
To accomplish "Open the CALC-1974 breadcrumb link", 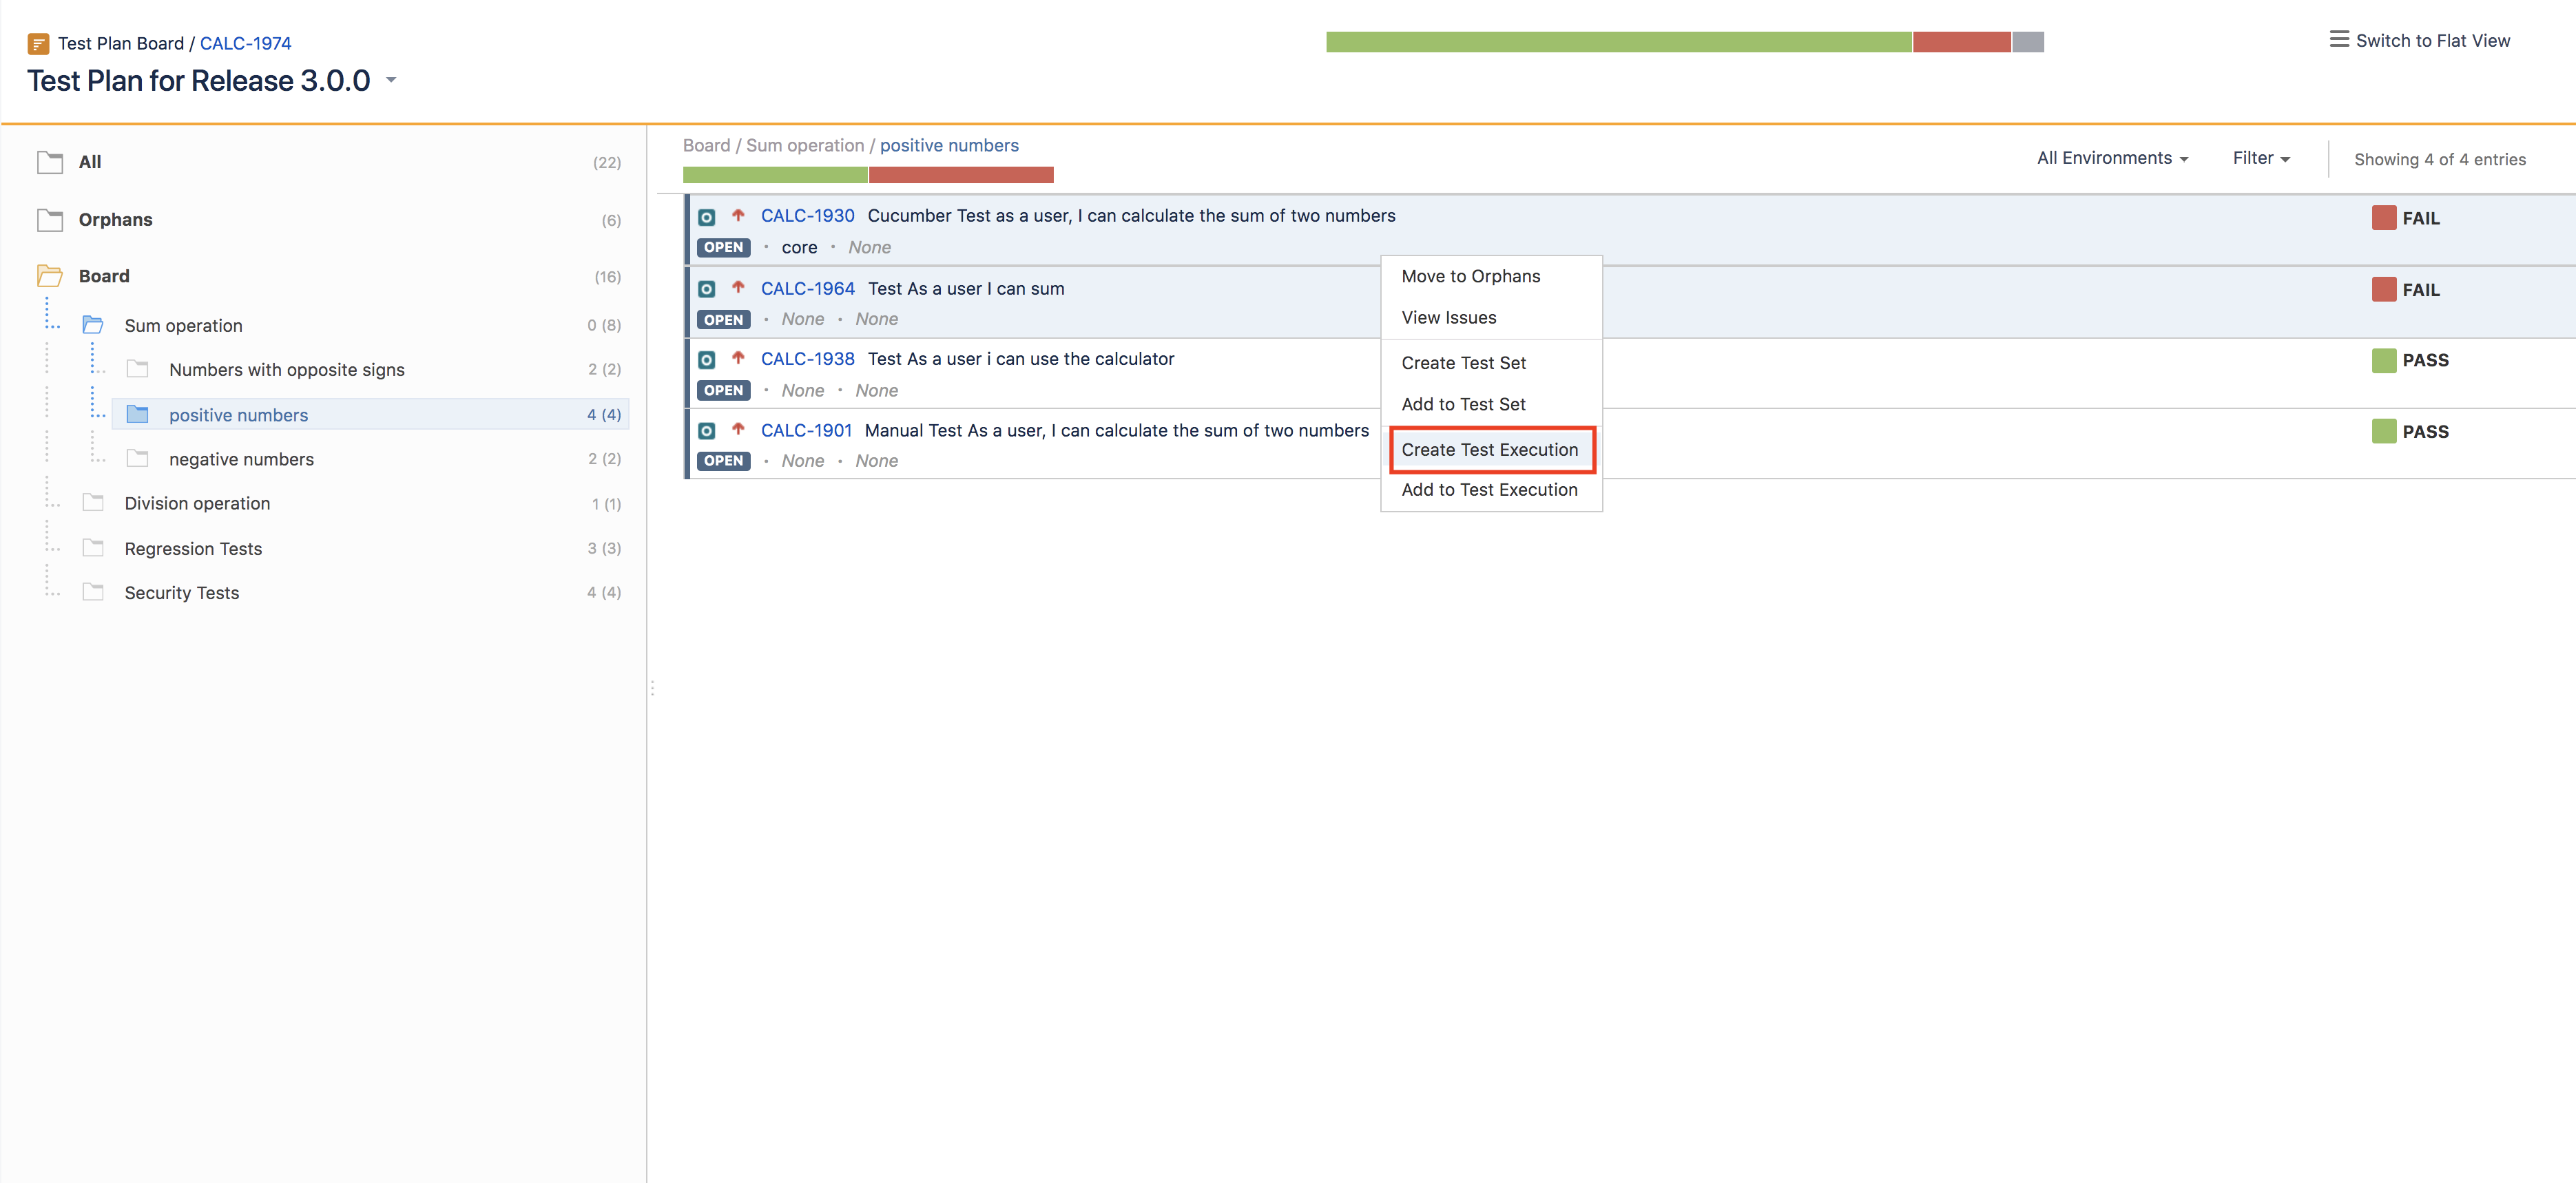I will (x=245, y=43).
